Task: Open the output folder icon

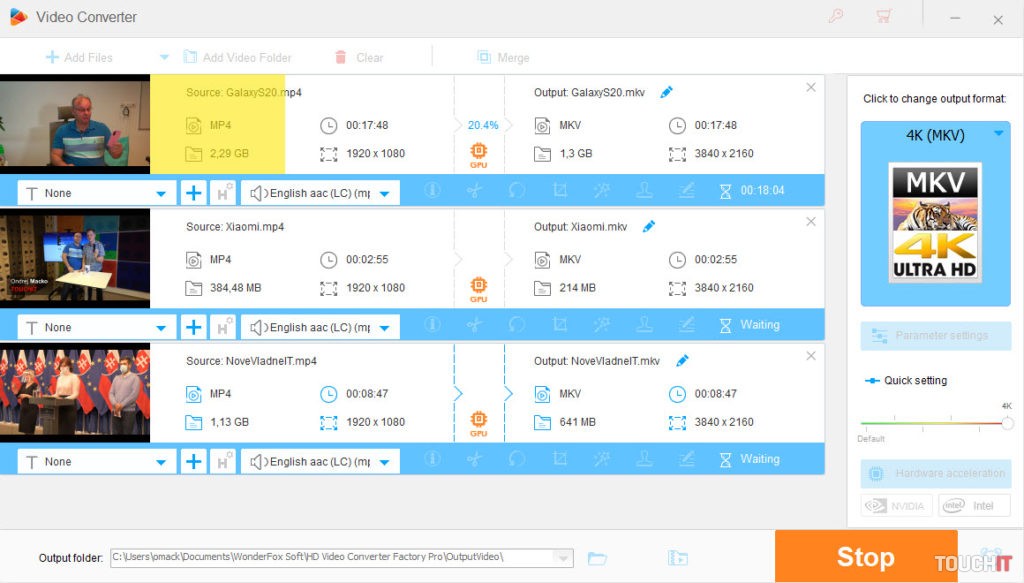Action: 598,558
